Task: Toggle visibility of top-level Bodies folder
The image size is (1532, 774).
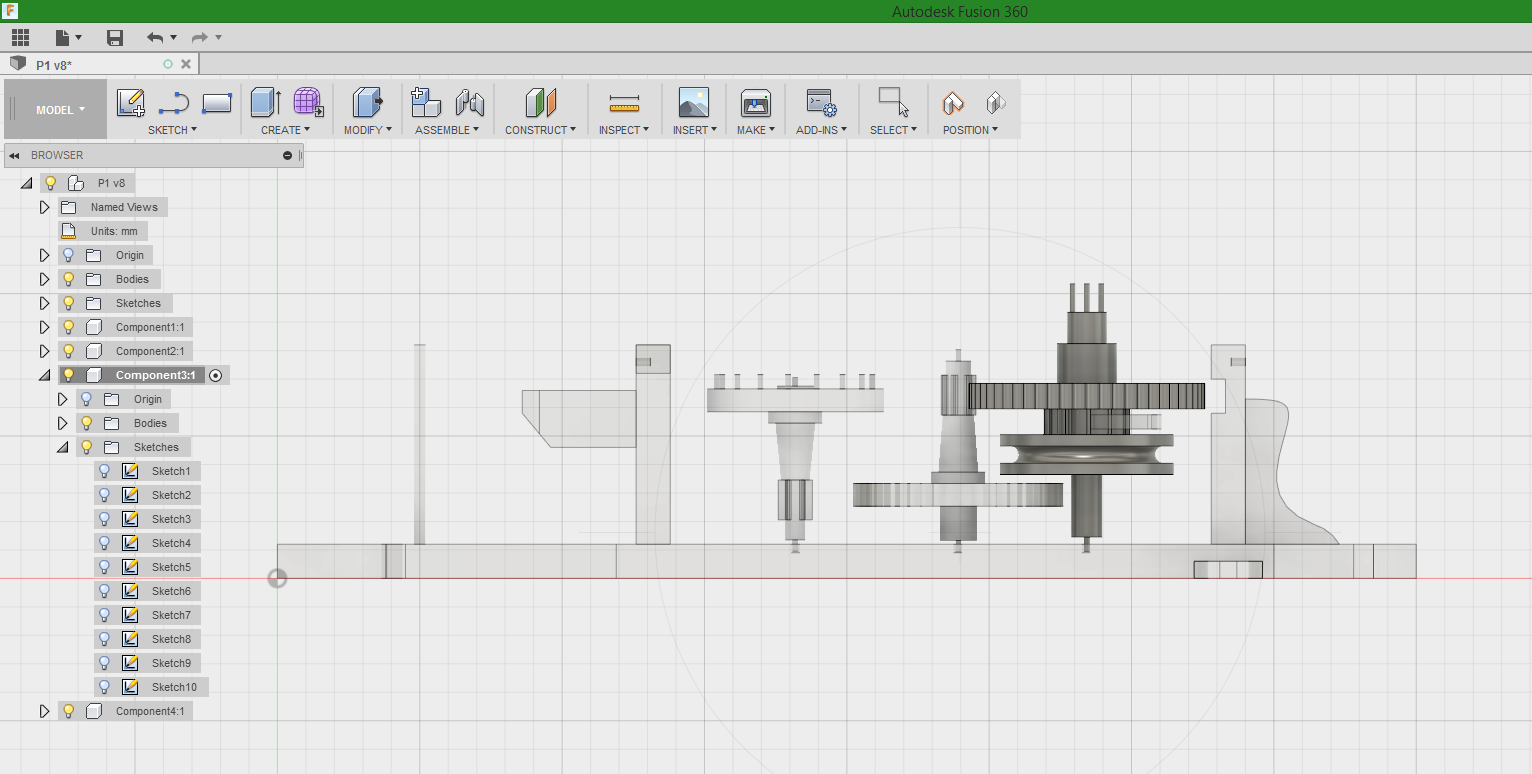Action: (x=68, y=279)
